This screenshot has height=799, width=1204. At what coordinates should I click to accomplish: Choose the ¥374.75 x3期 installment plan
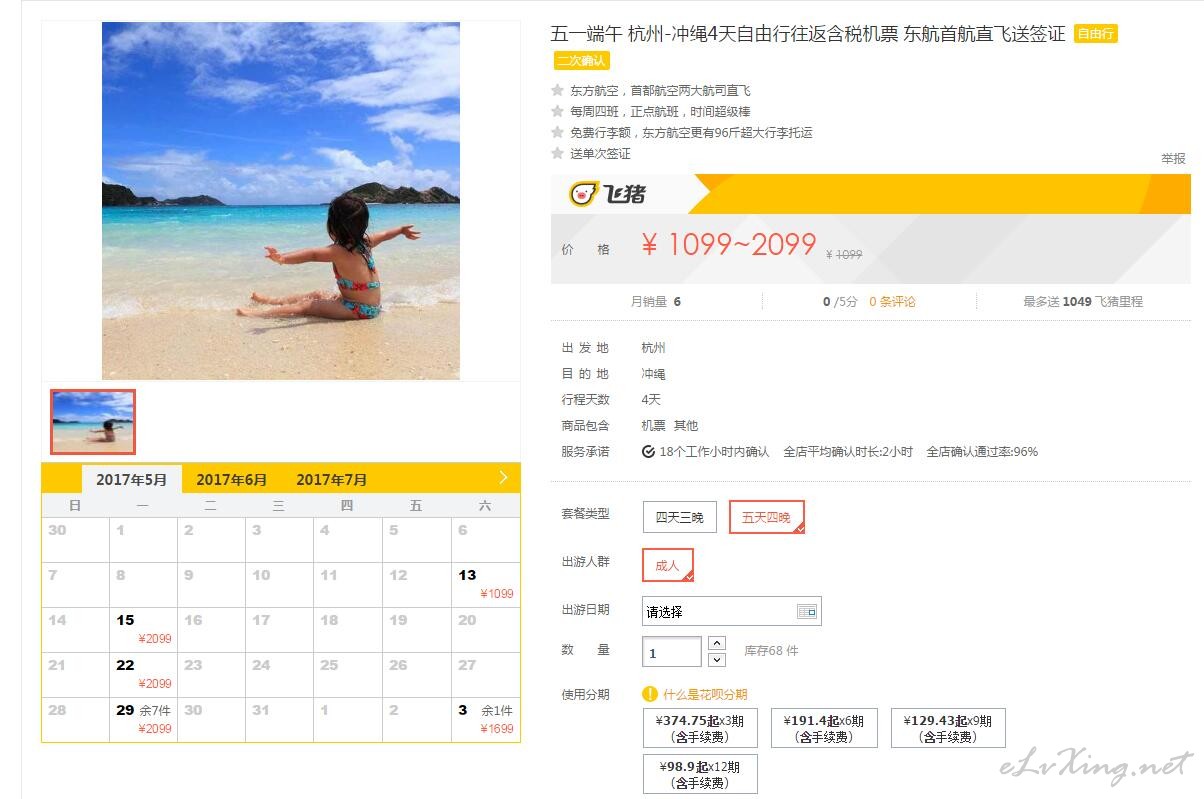click(x=700, y=728)
